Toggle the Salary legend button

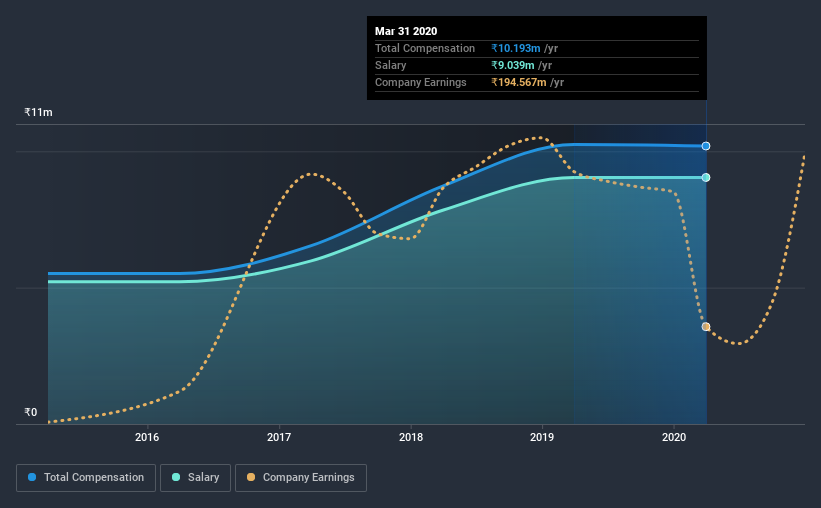(195, 478)
